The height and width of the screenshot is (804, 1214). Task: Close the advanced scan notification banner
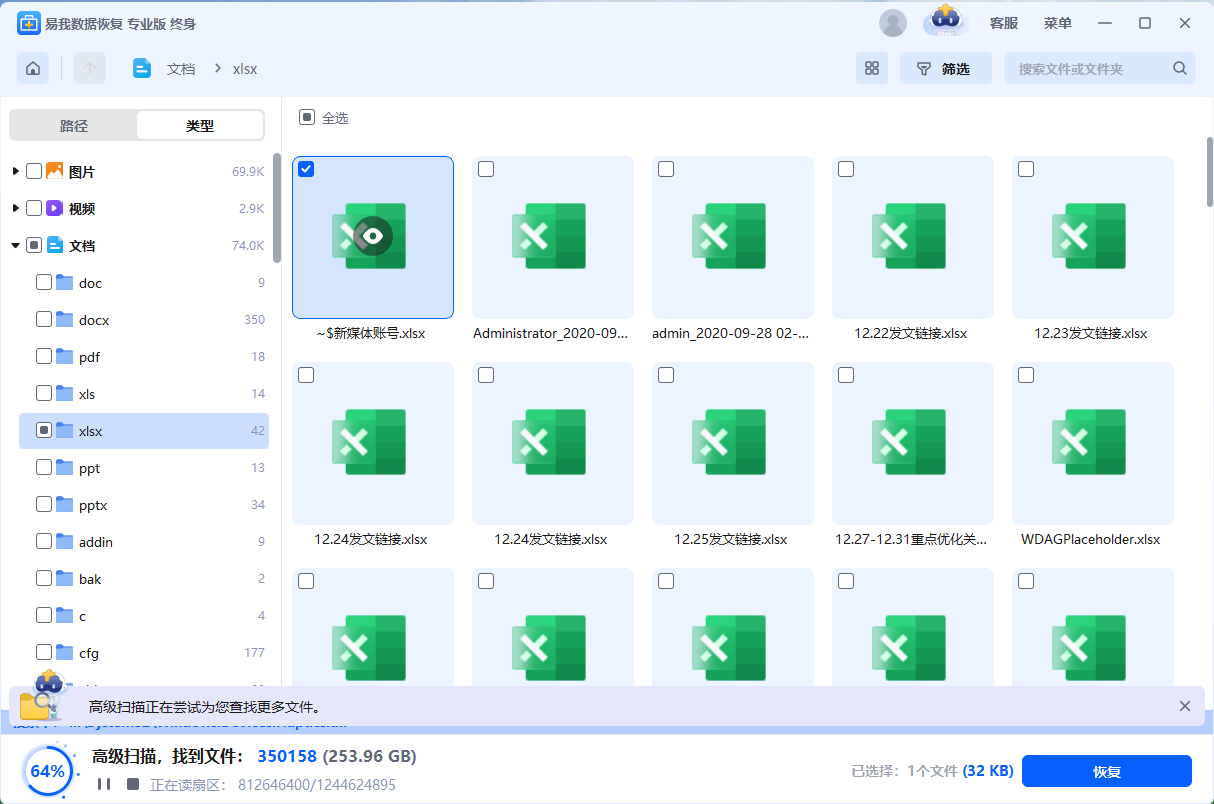[1185, 706]
